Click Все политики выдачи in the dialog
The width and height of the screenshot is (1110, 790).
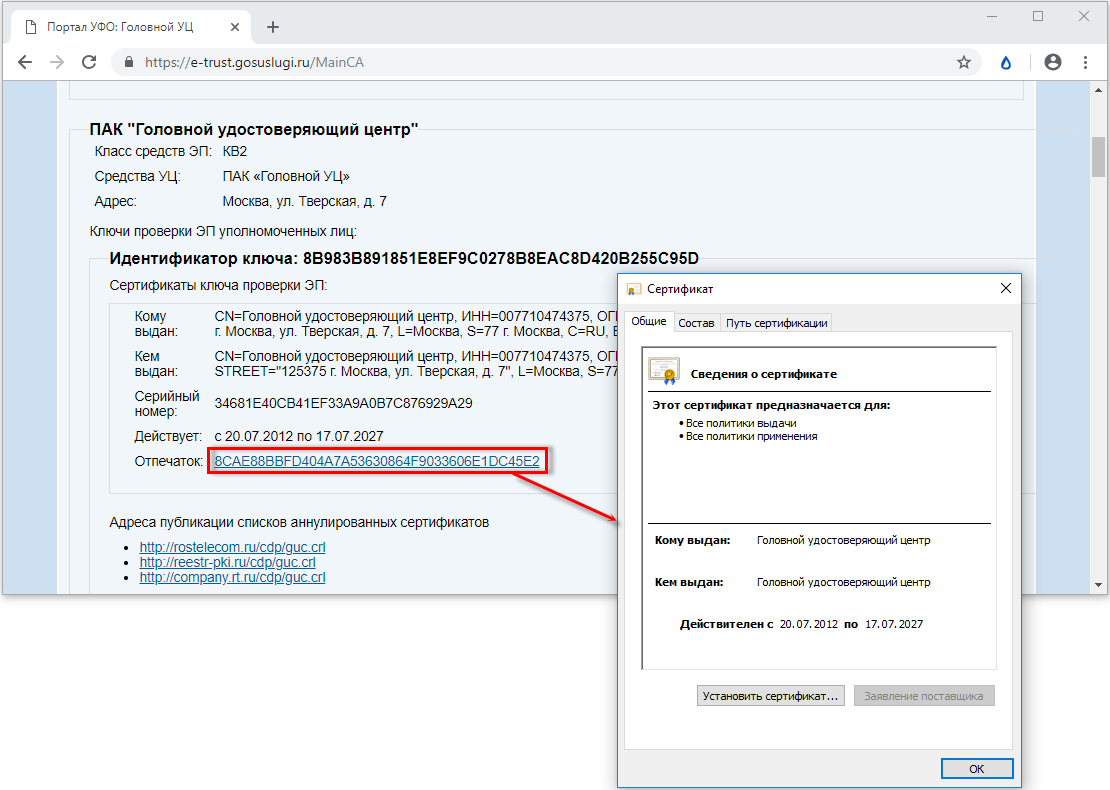(x=741, y=423)
